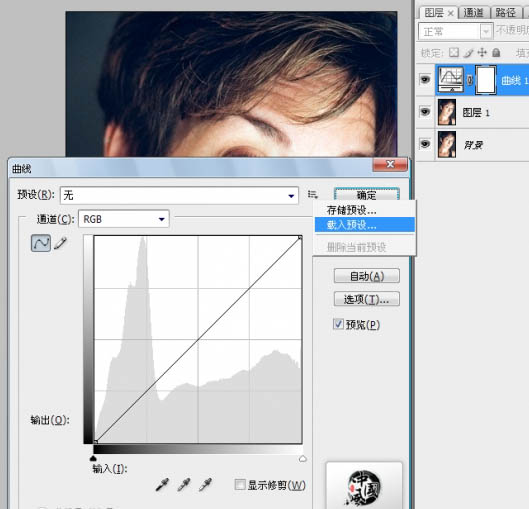Select the pencil draw curve tool
Viewport: 529px width, 509px height.
click(60, 243)
